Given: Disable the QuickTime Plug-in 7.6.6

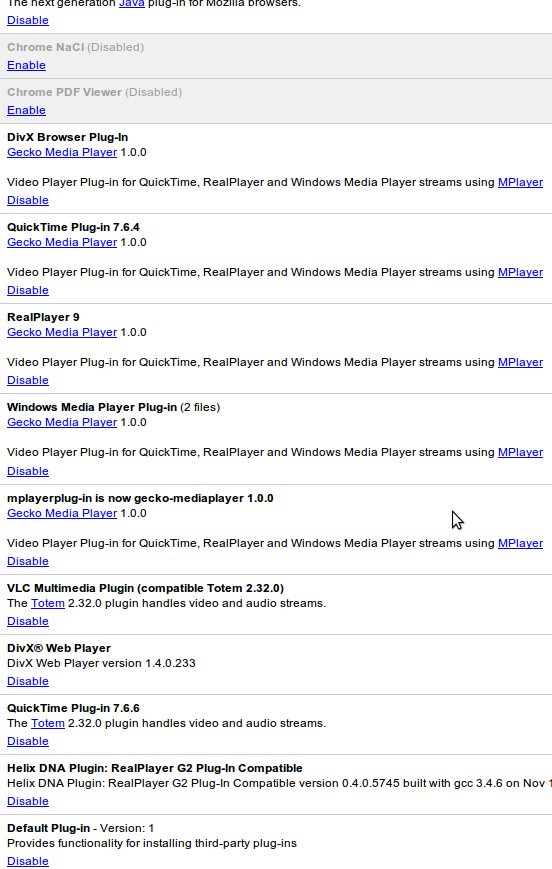Looking at the screenshot, I should pyautogui.click(x=28, y=742).
